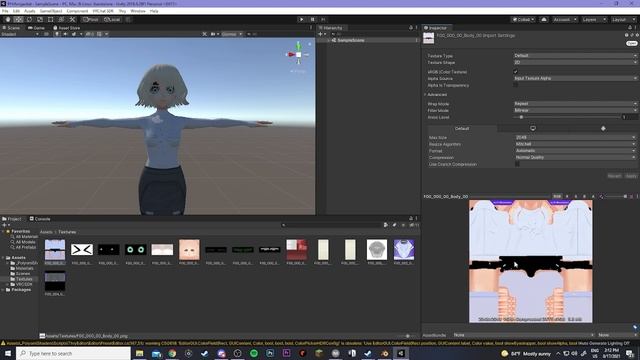Open Shaded draw mode dropdown

coord(20,34)
